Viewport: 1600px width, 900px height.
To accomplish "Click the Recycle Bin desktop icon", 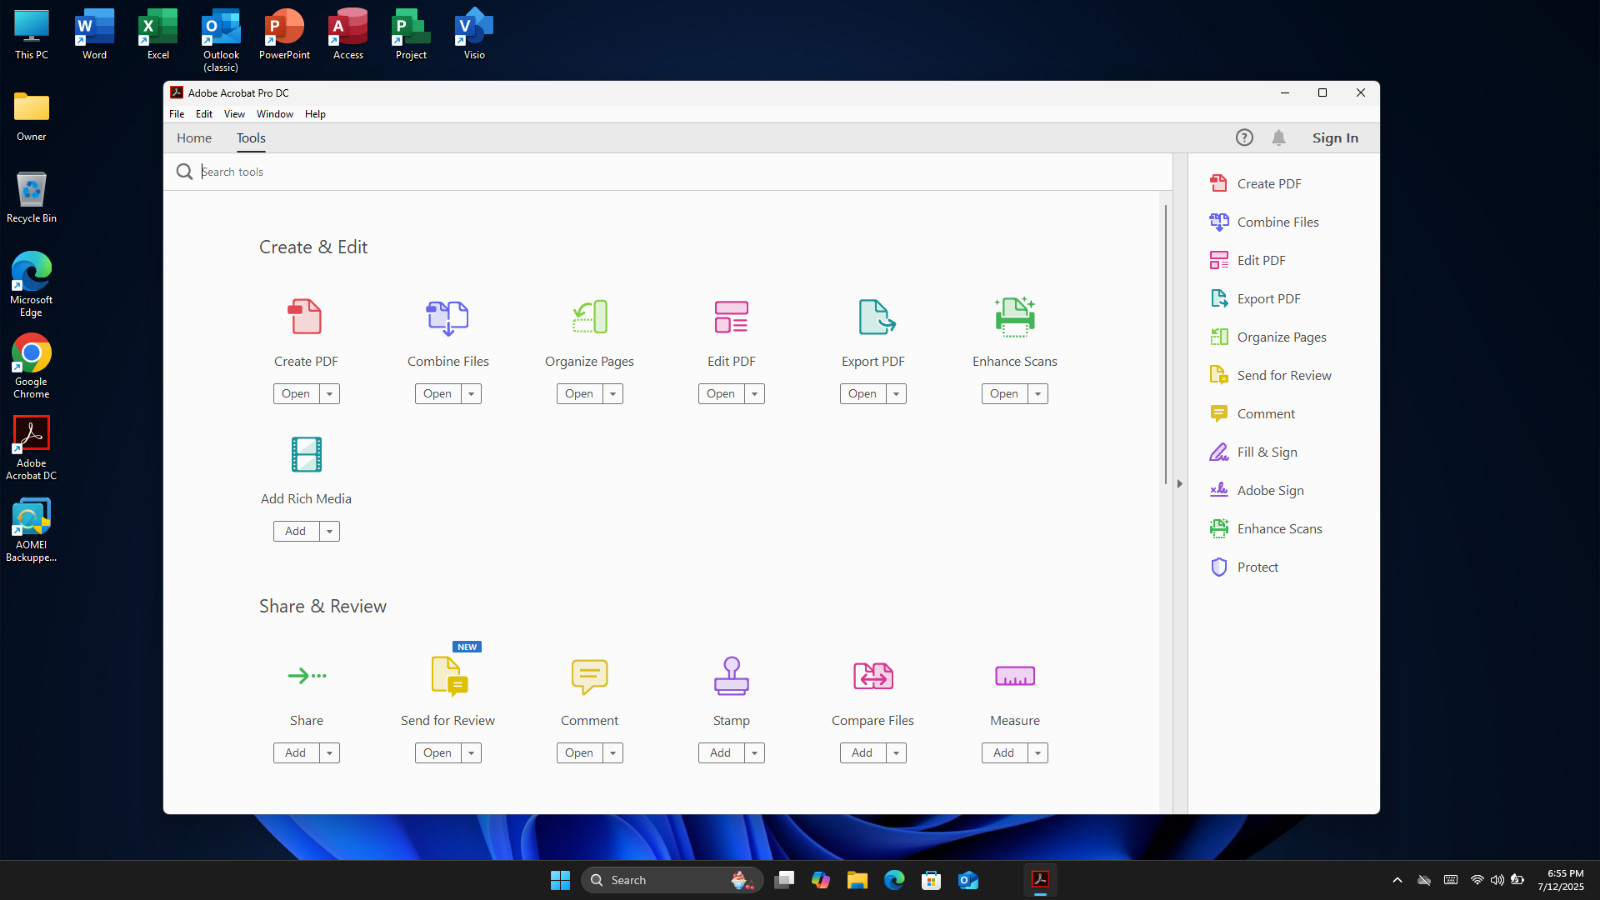I will (31, 196).
